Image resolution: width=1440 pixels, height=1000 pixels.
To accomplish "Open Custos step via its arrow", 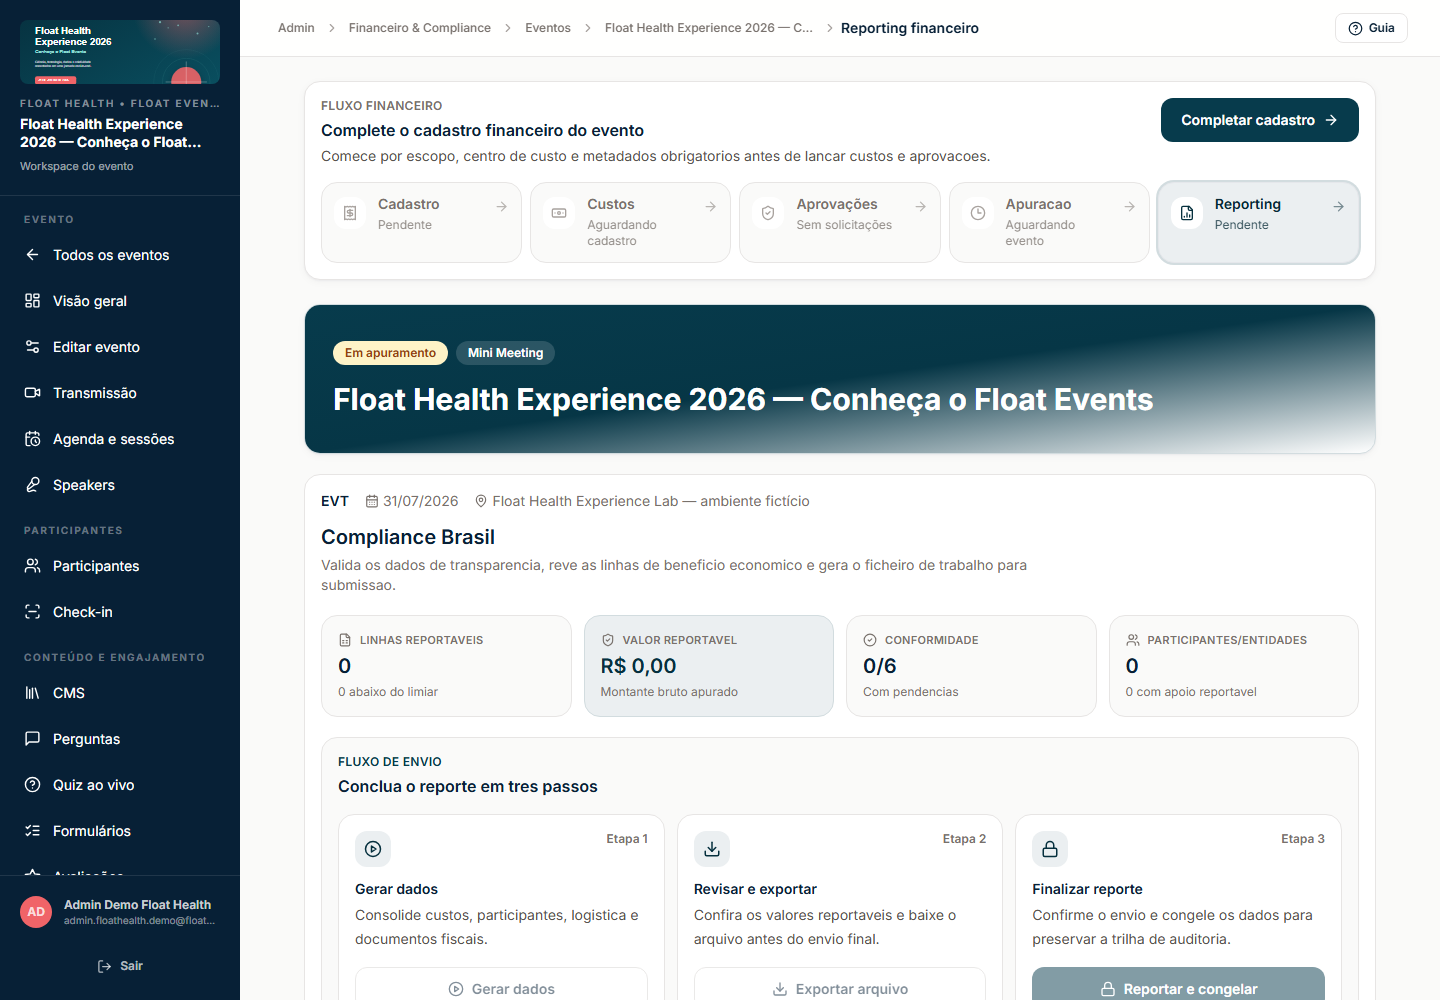I will [x=711, y=206].
